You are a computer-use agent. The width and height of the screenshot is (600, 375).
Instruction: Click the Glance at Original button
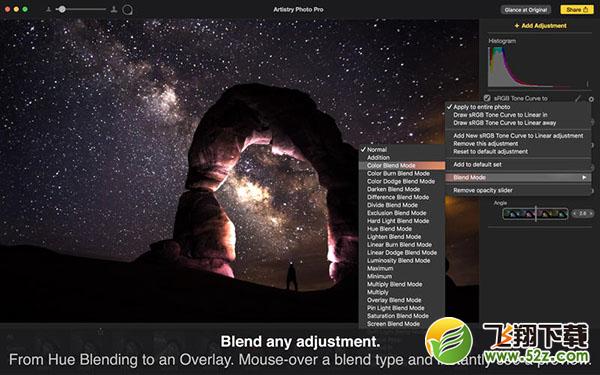[x=526, y=10]
